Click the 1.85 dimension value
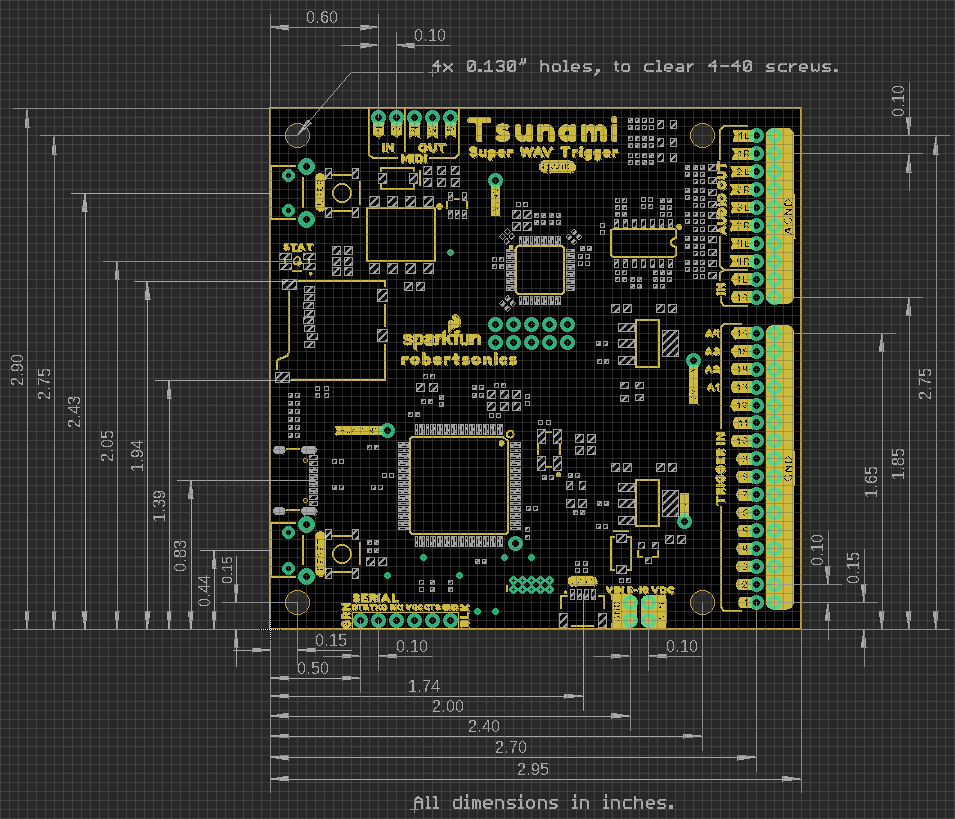Viewport: 955px width, 819px height. click(x=898, y=464)
